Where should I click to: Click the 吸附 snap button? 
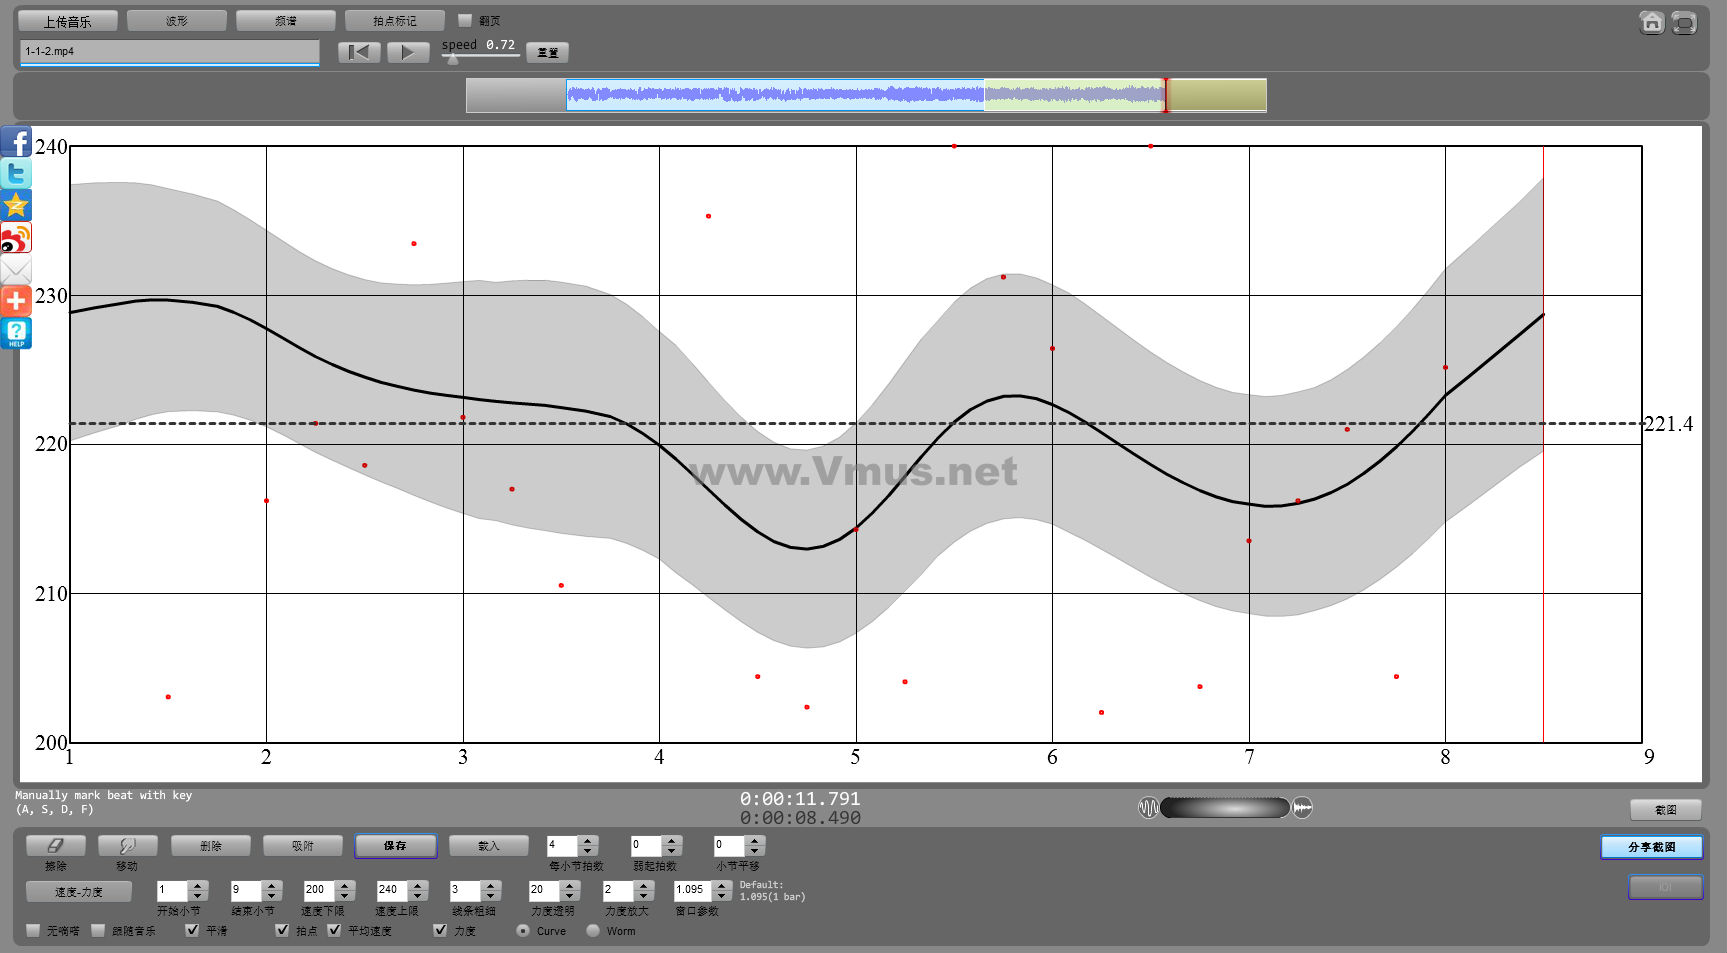[x=303, y=846]
